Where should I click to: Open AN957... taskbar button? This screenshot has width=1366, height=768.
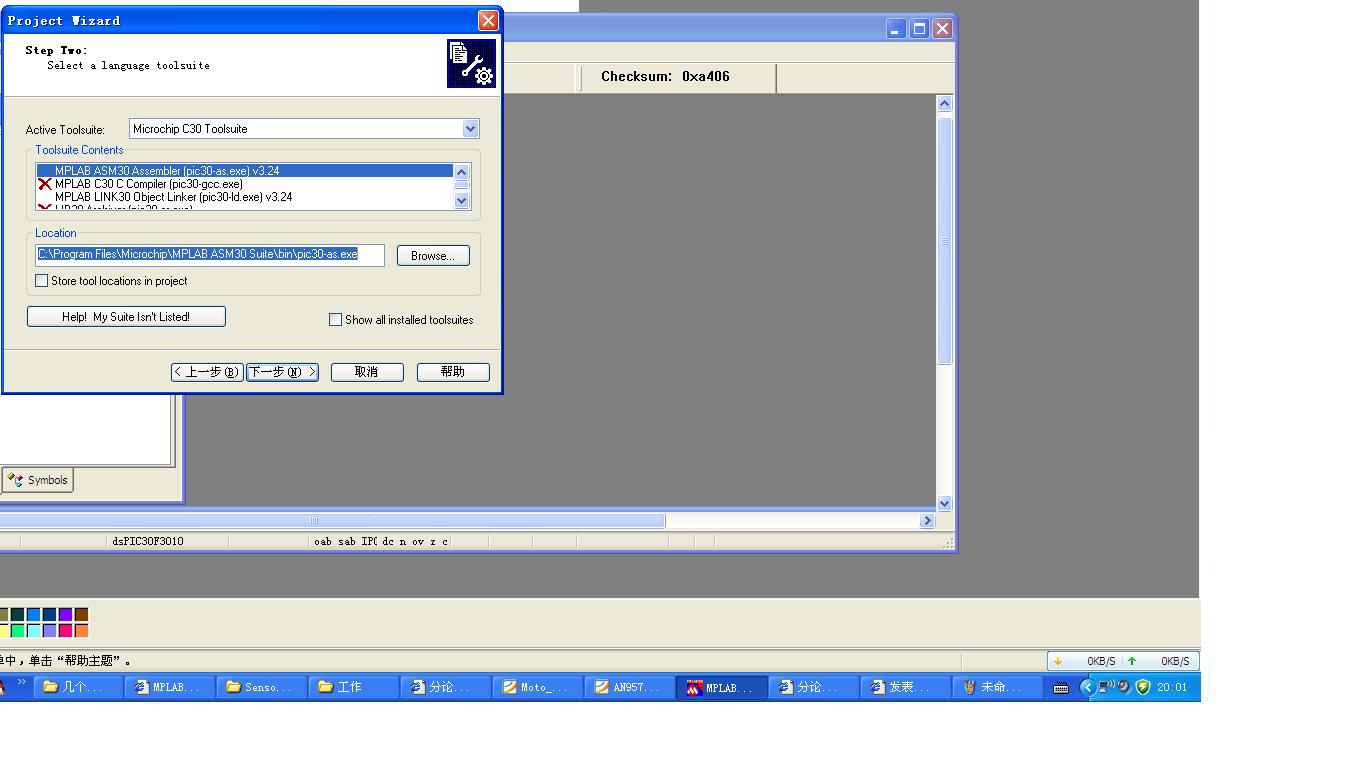point(631,687)
